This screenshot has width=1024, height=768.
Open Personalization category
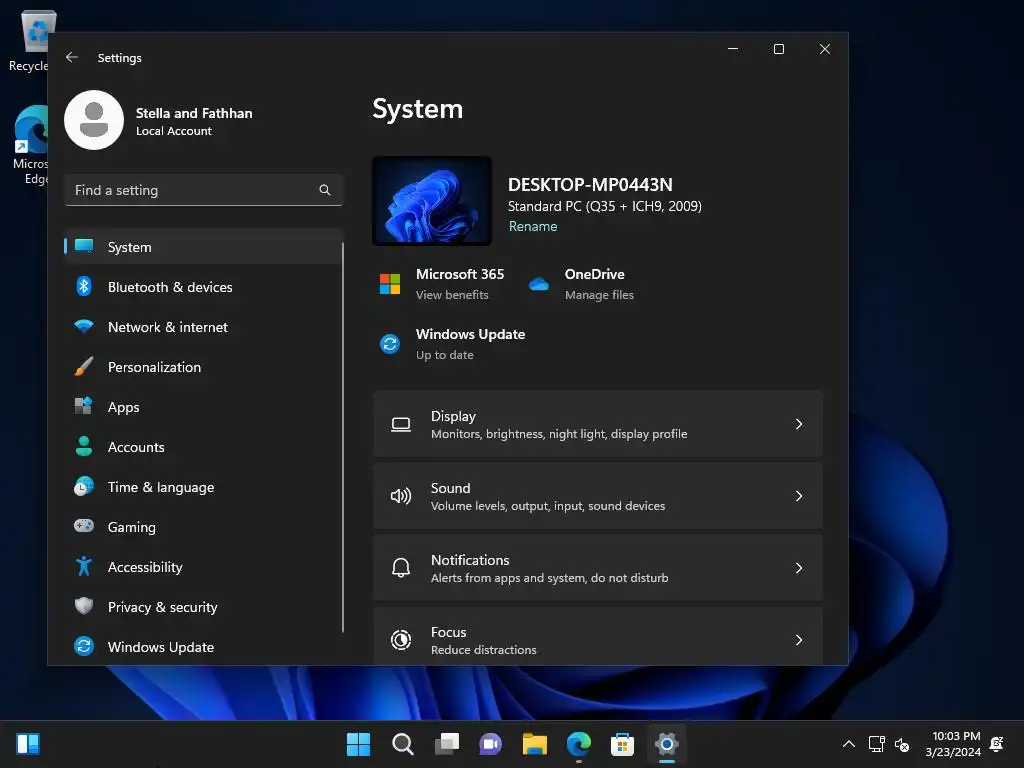point(202,366)
